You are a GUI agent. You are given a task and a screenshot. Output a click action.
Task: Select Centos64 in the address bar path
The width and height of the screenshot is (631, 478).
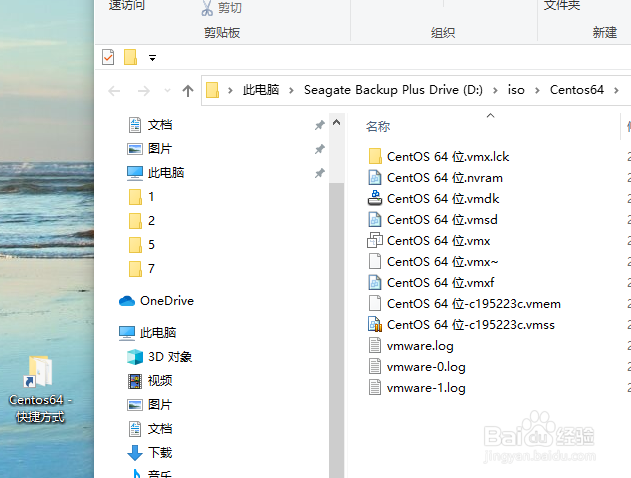pyautogui.click(x=577, y=90)
